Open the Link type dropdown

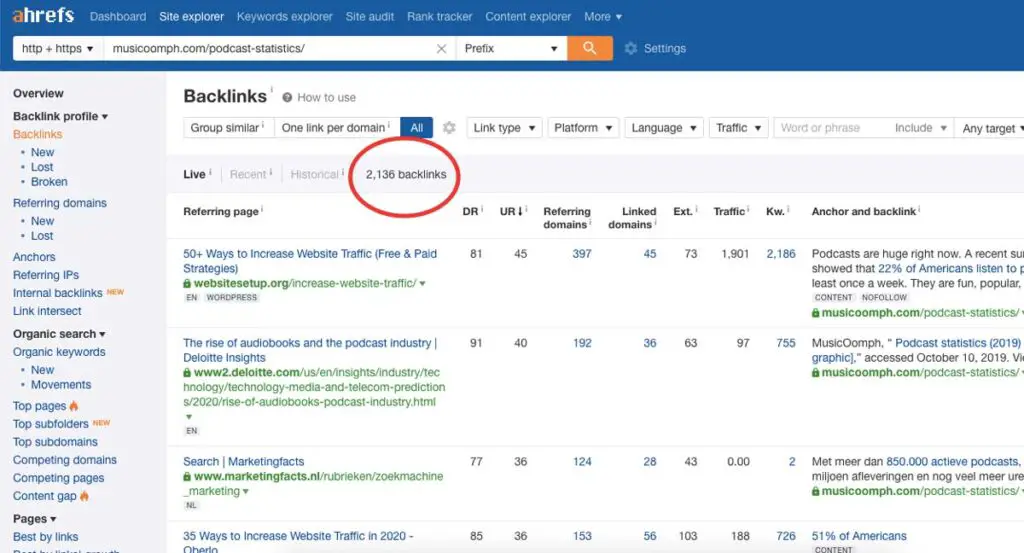[504, 128]
